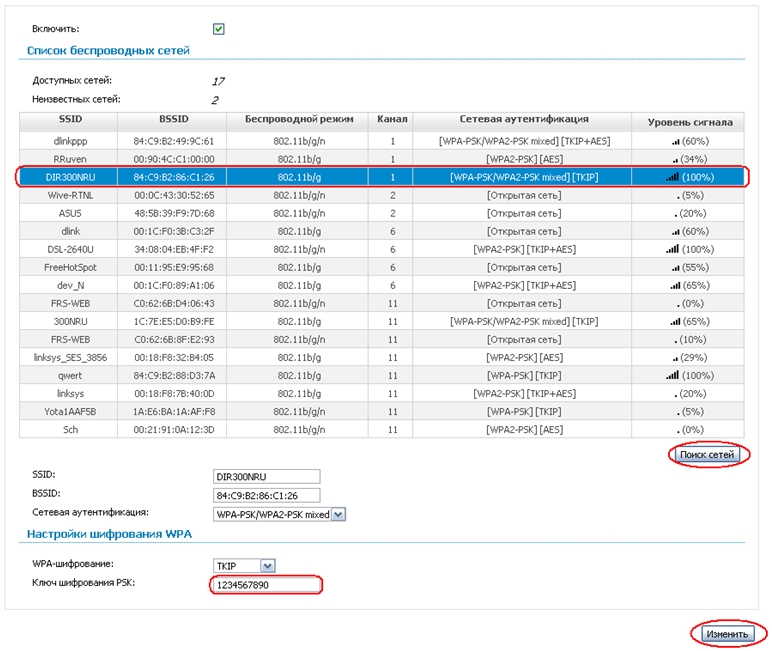
Task: Toggle the Включить checkbox
Action: pyautogui.click(x=219, y=29)
